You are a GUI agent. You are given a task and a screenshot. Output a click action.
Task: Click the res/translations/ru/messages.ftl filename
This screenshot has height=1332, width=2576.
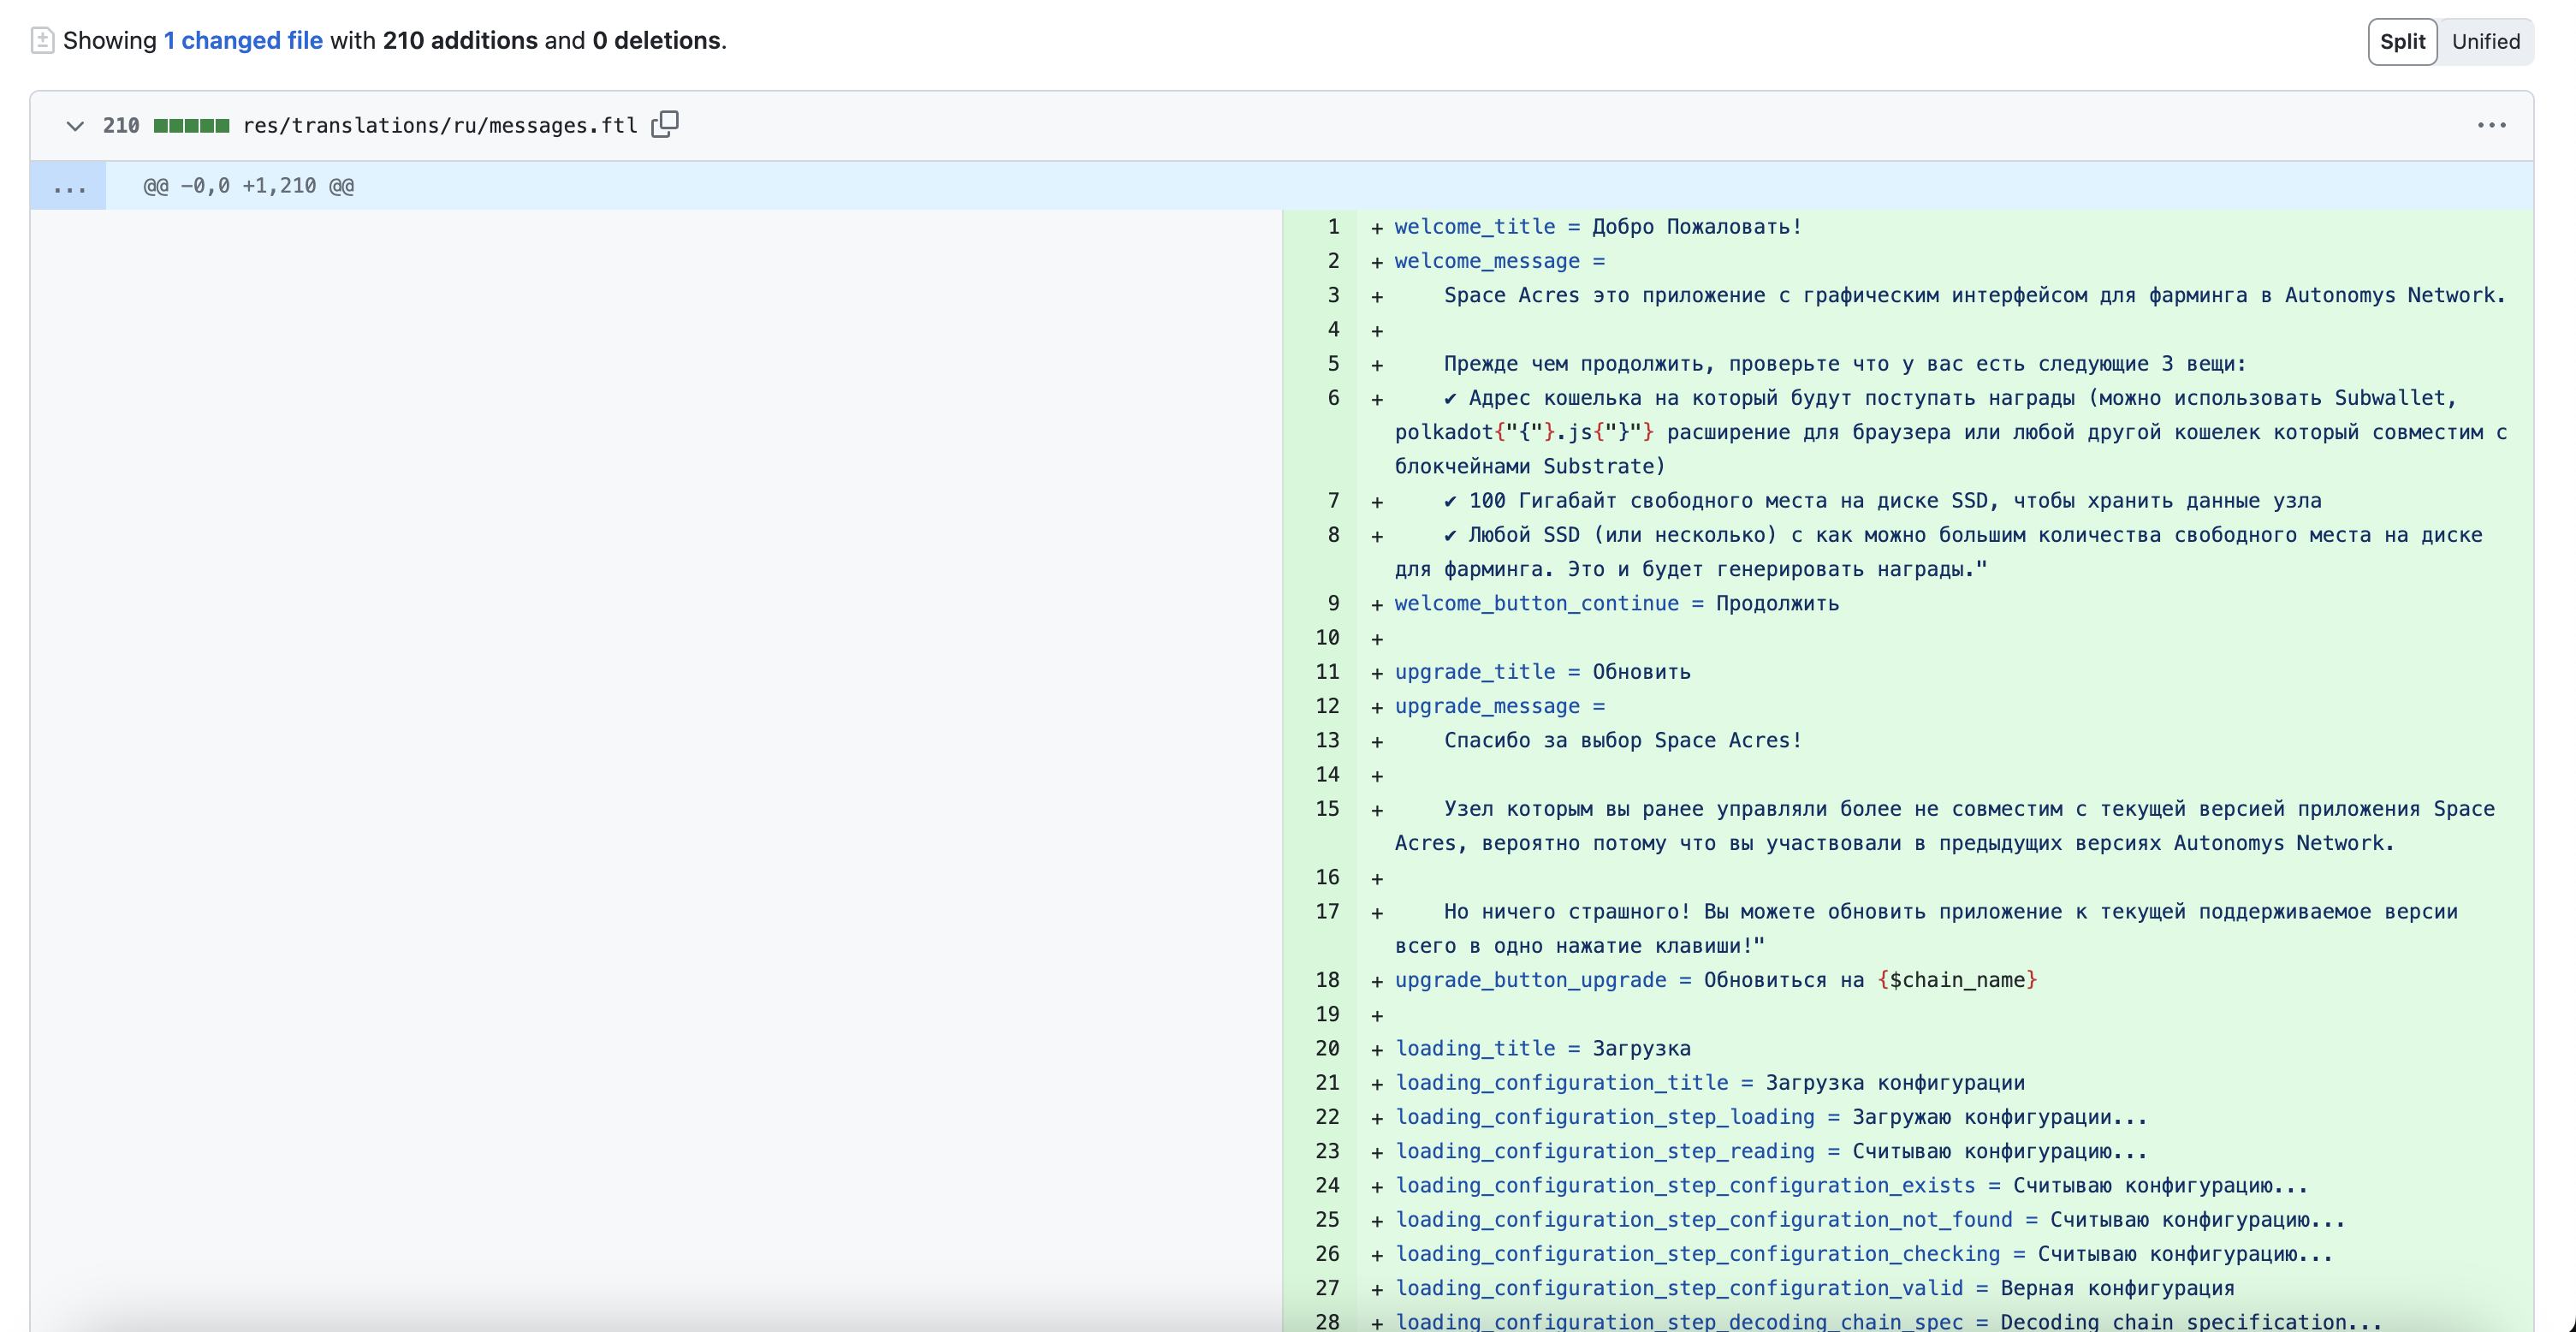[440, 126]
